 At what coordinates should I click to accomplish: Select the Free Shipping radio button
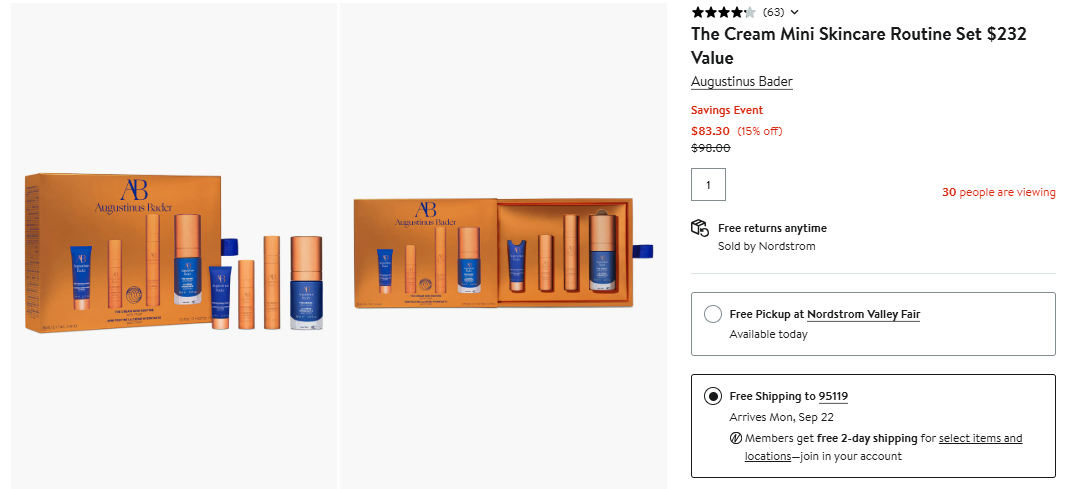click(713, 396)
